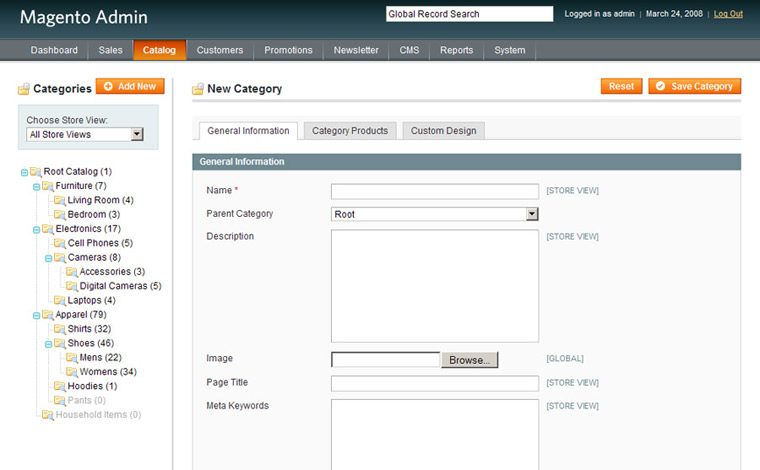Collapse the Apparel tree node
The height and width of the screenshot is (470, 760).
tap(36, 315)
